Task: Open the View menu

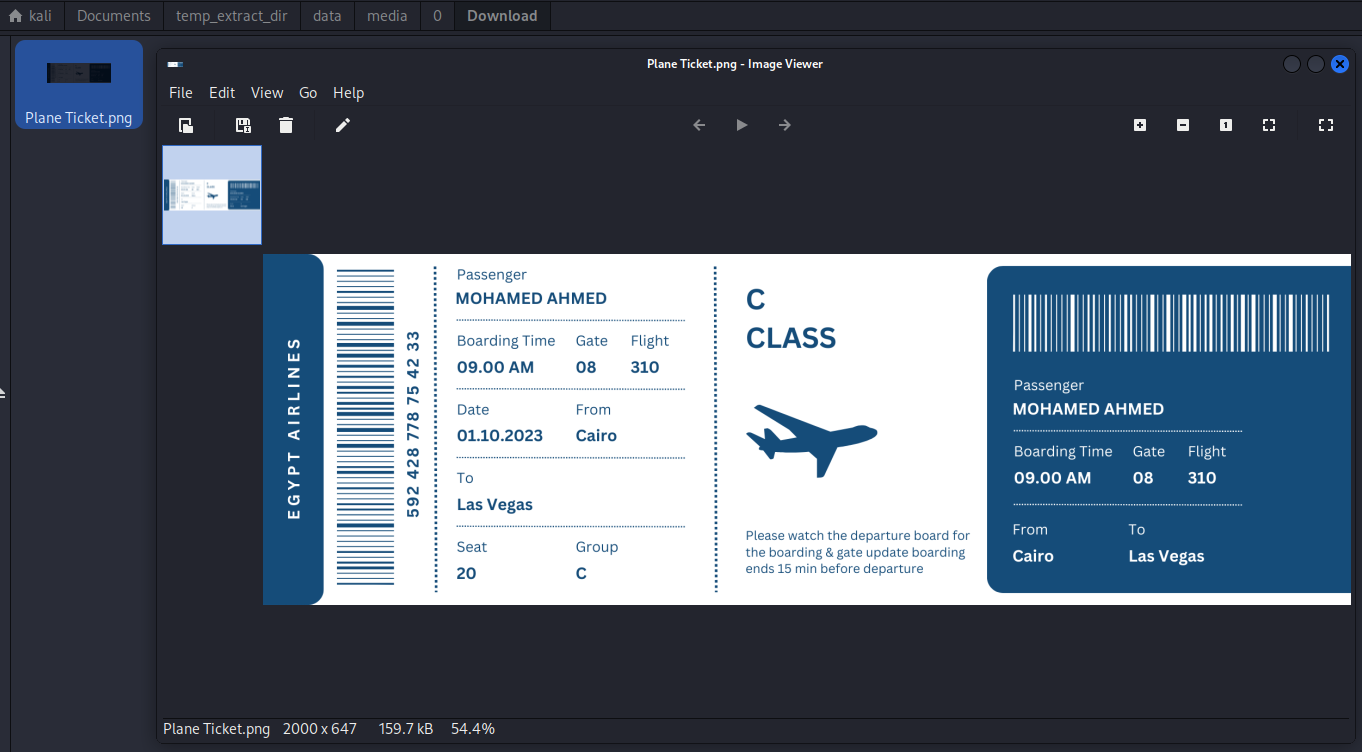Action: (x=267, y=93)
